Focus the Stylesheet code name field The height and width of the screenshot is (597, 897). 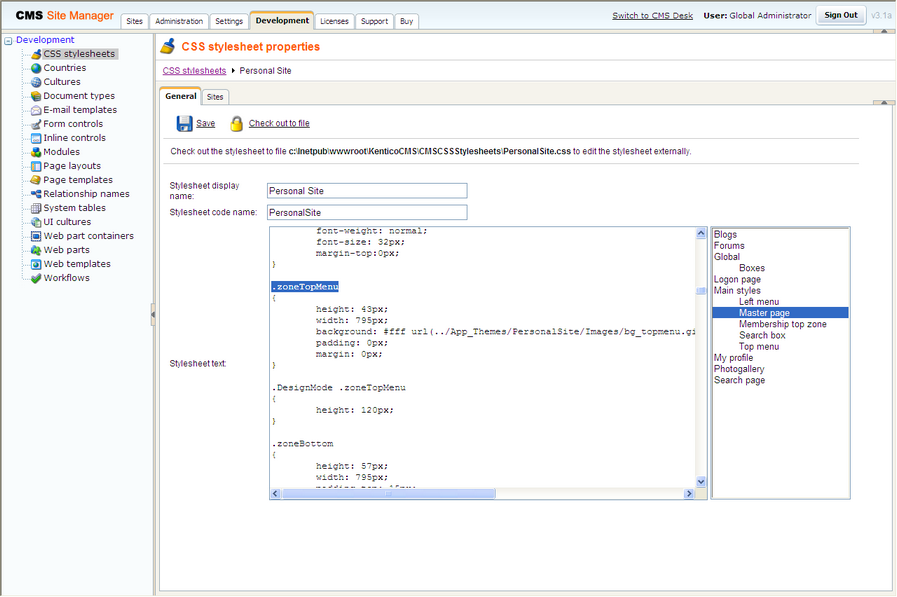click(x=367, y=213)
